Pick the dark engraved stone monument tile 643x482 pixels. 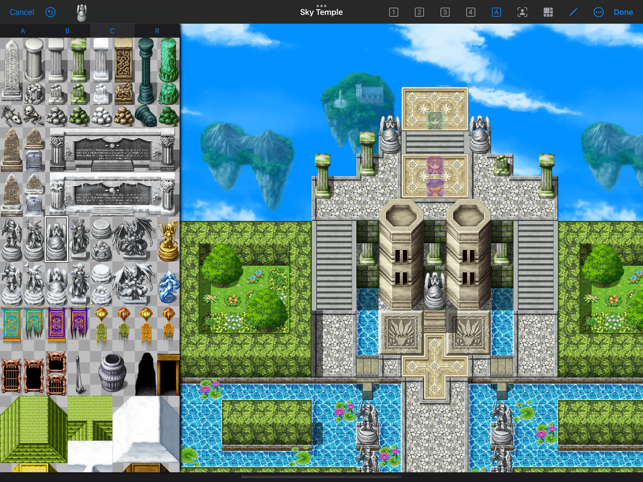[x=112, y=149]
